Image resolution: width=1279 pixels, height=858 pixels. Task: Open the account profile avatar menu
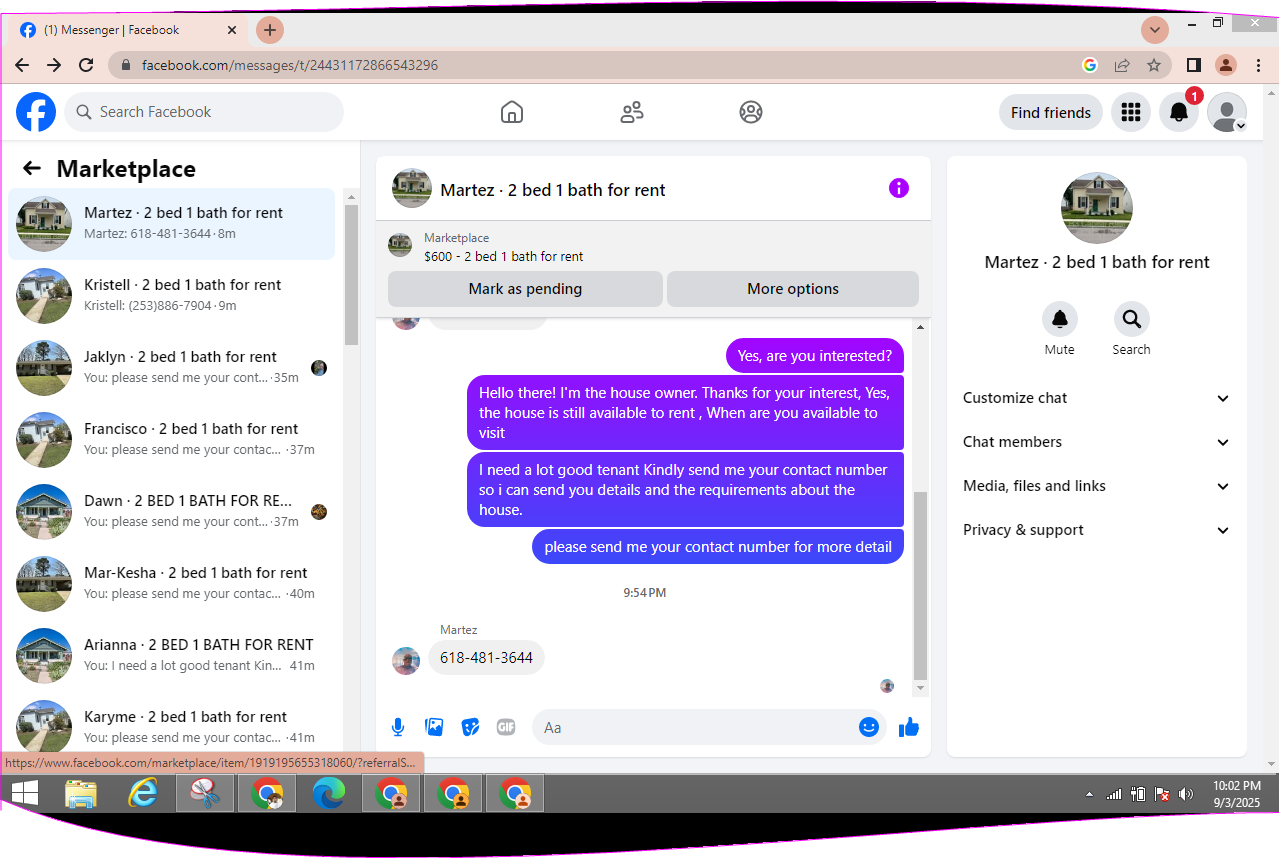pyautogui.click(x=1227, y=112)
